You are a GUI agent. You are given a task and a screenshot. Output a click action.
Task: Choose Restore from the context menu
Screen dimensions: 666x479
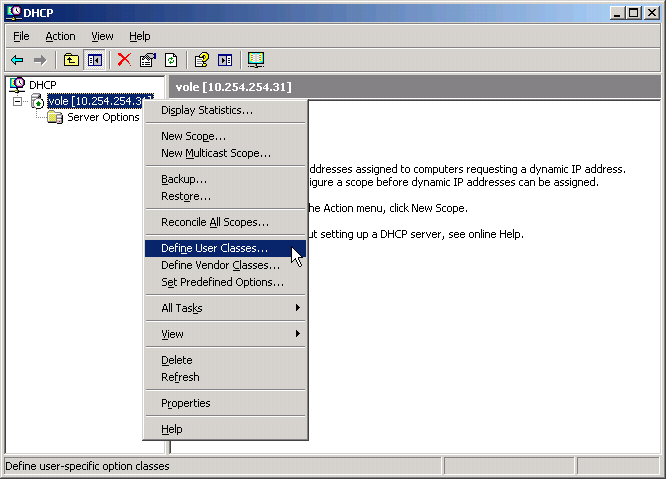tap(225, 196)
